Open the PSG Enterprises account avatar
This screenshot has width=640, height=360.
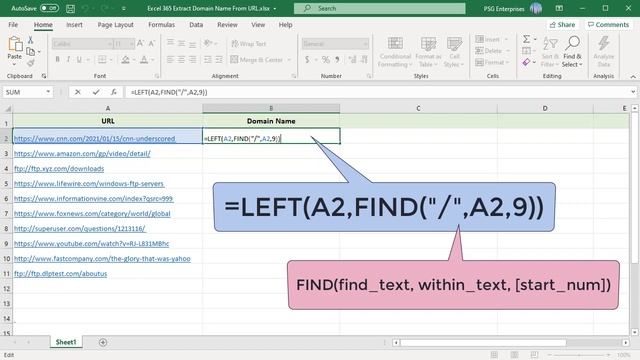click(536, 8)
